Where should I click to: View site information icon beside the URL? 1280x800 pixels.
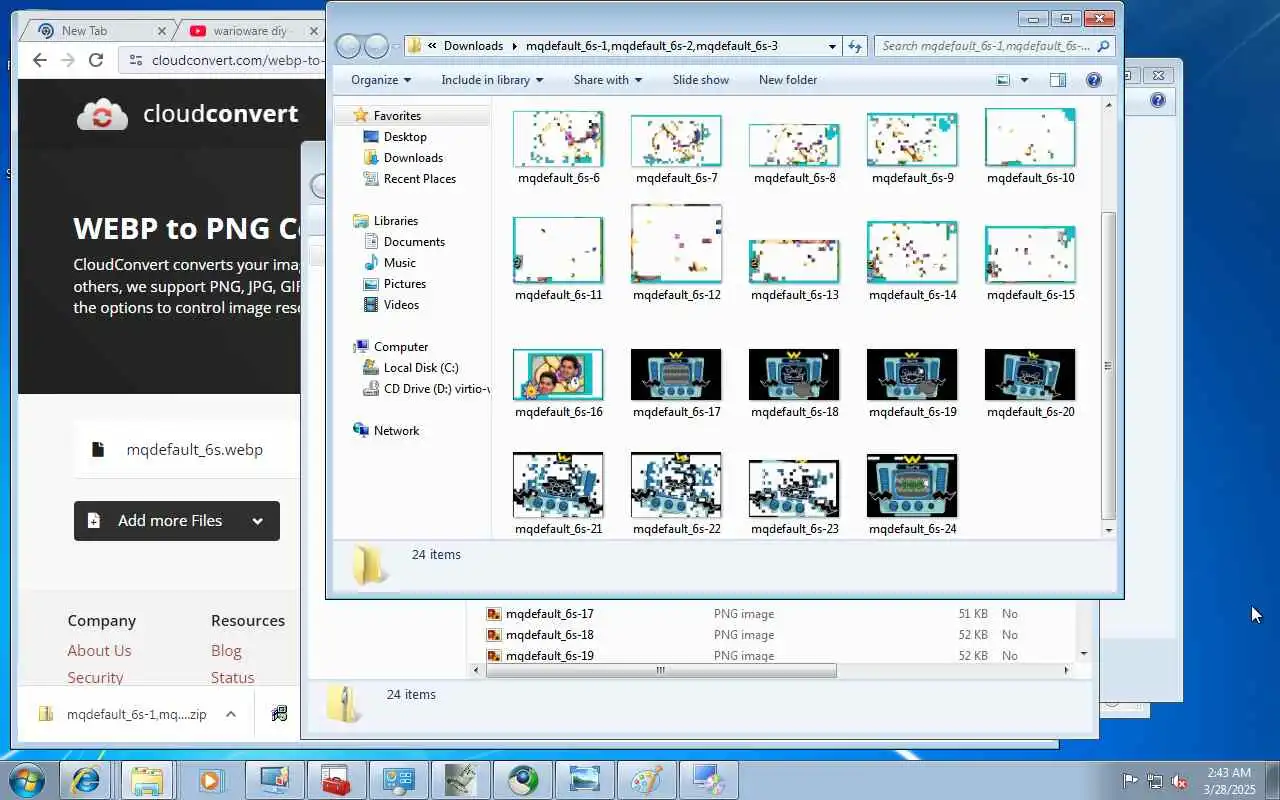pyautogui.click(x=136, y=60)
